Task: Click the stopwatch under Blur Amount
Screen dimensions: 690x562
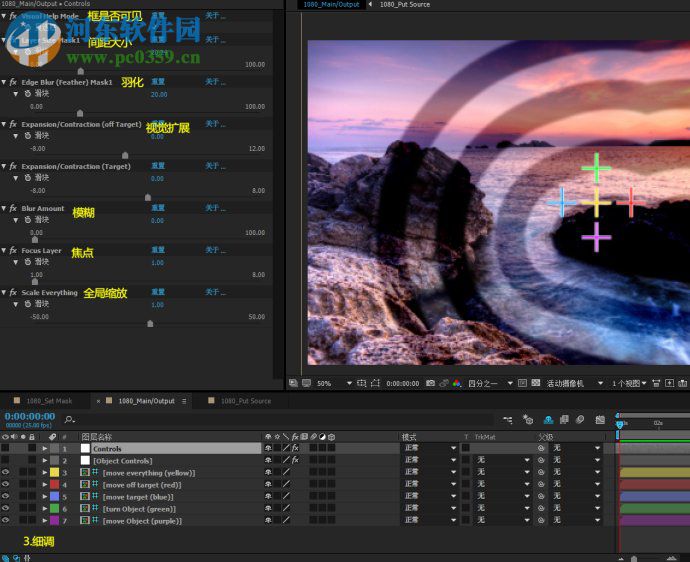Action: coord(28,220)
